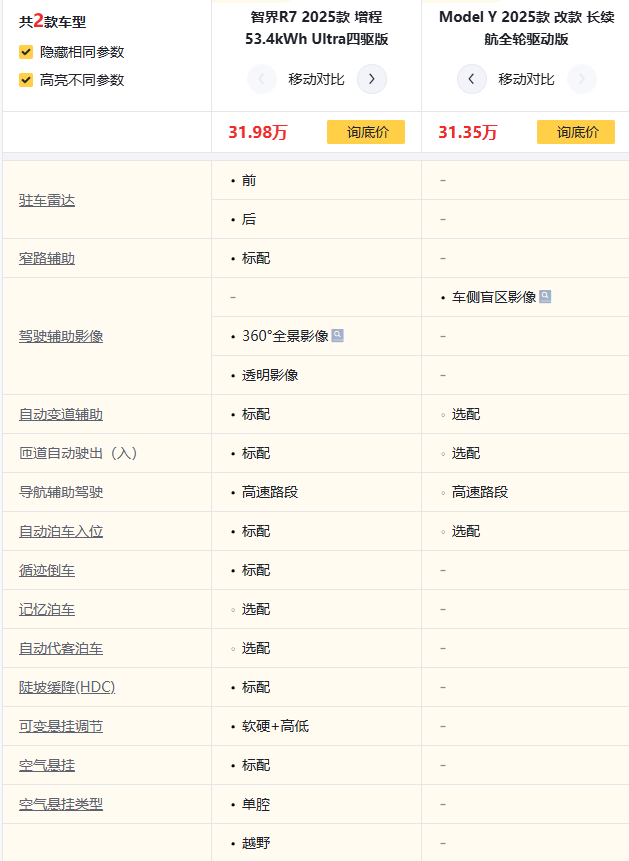The image size is (629, 861).
Task: Click the 智界R7 2025款 model title
Action: (x=316, y=28)
